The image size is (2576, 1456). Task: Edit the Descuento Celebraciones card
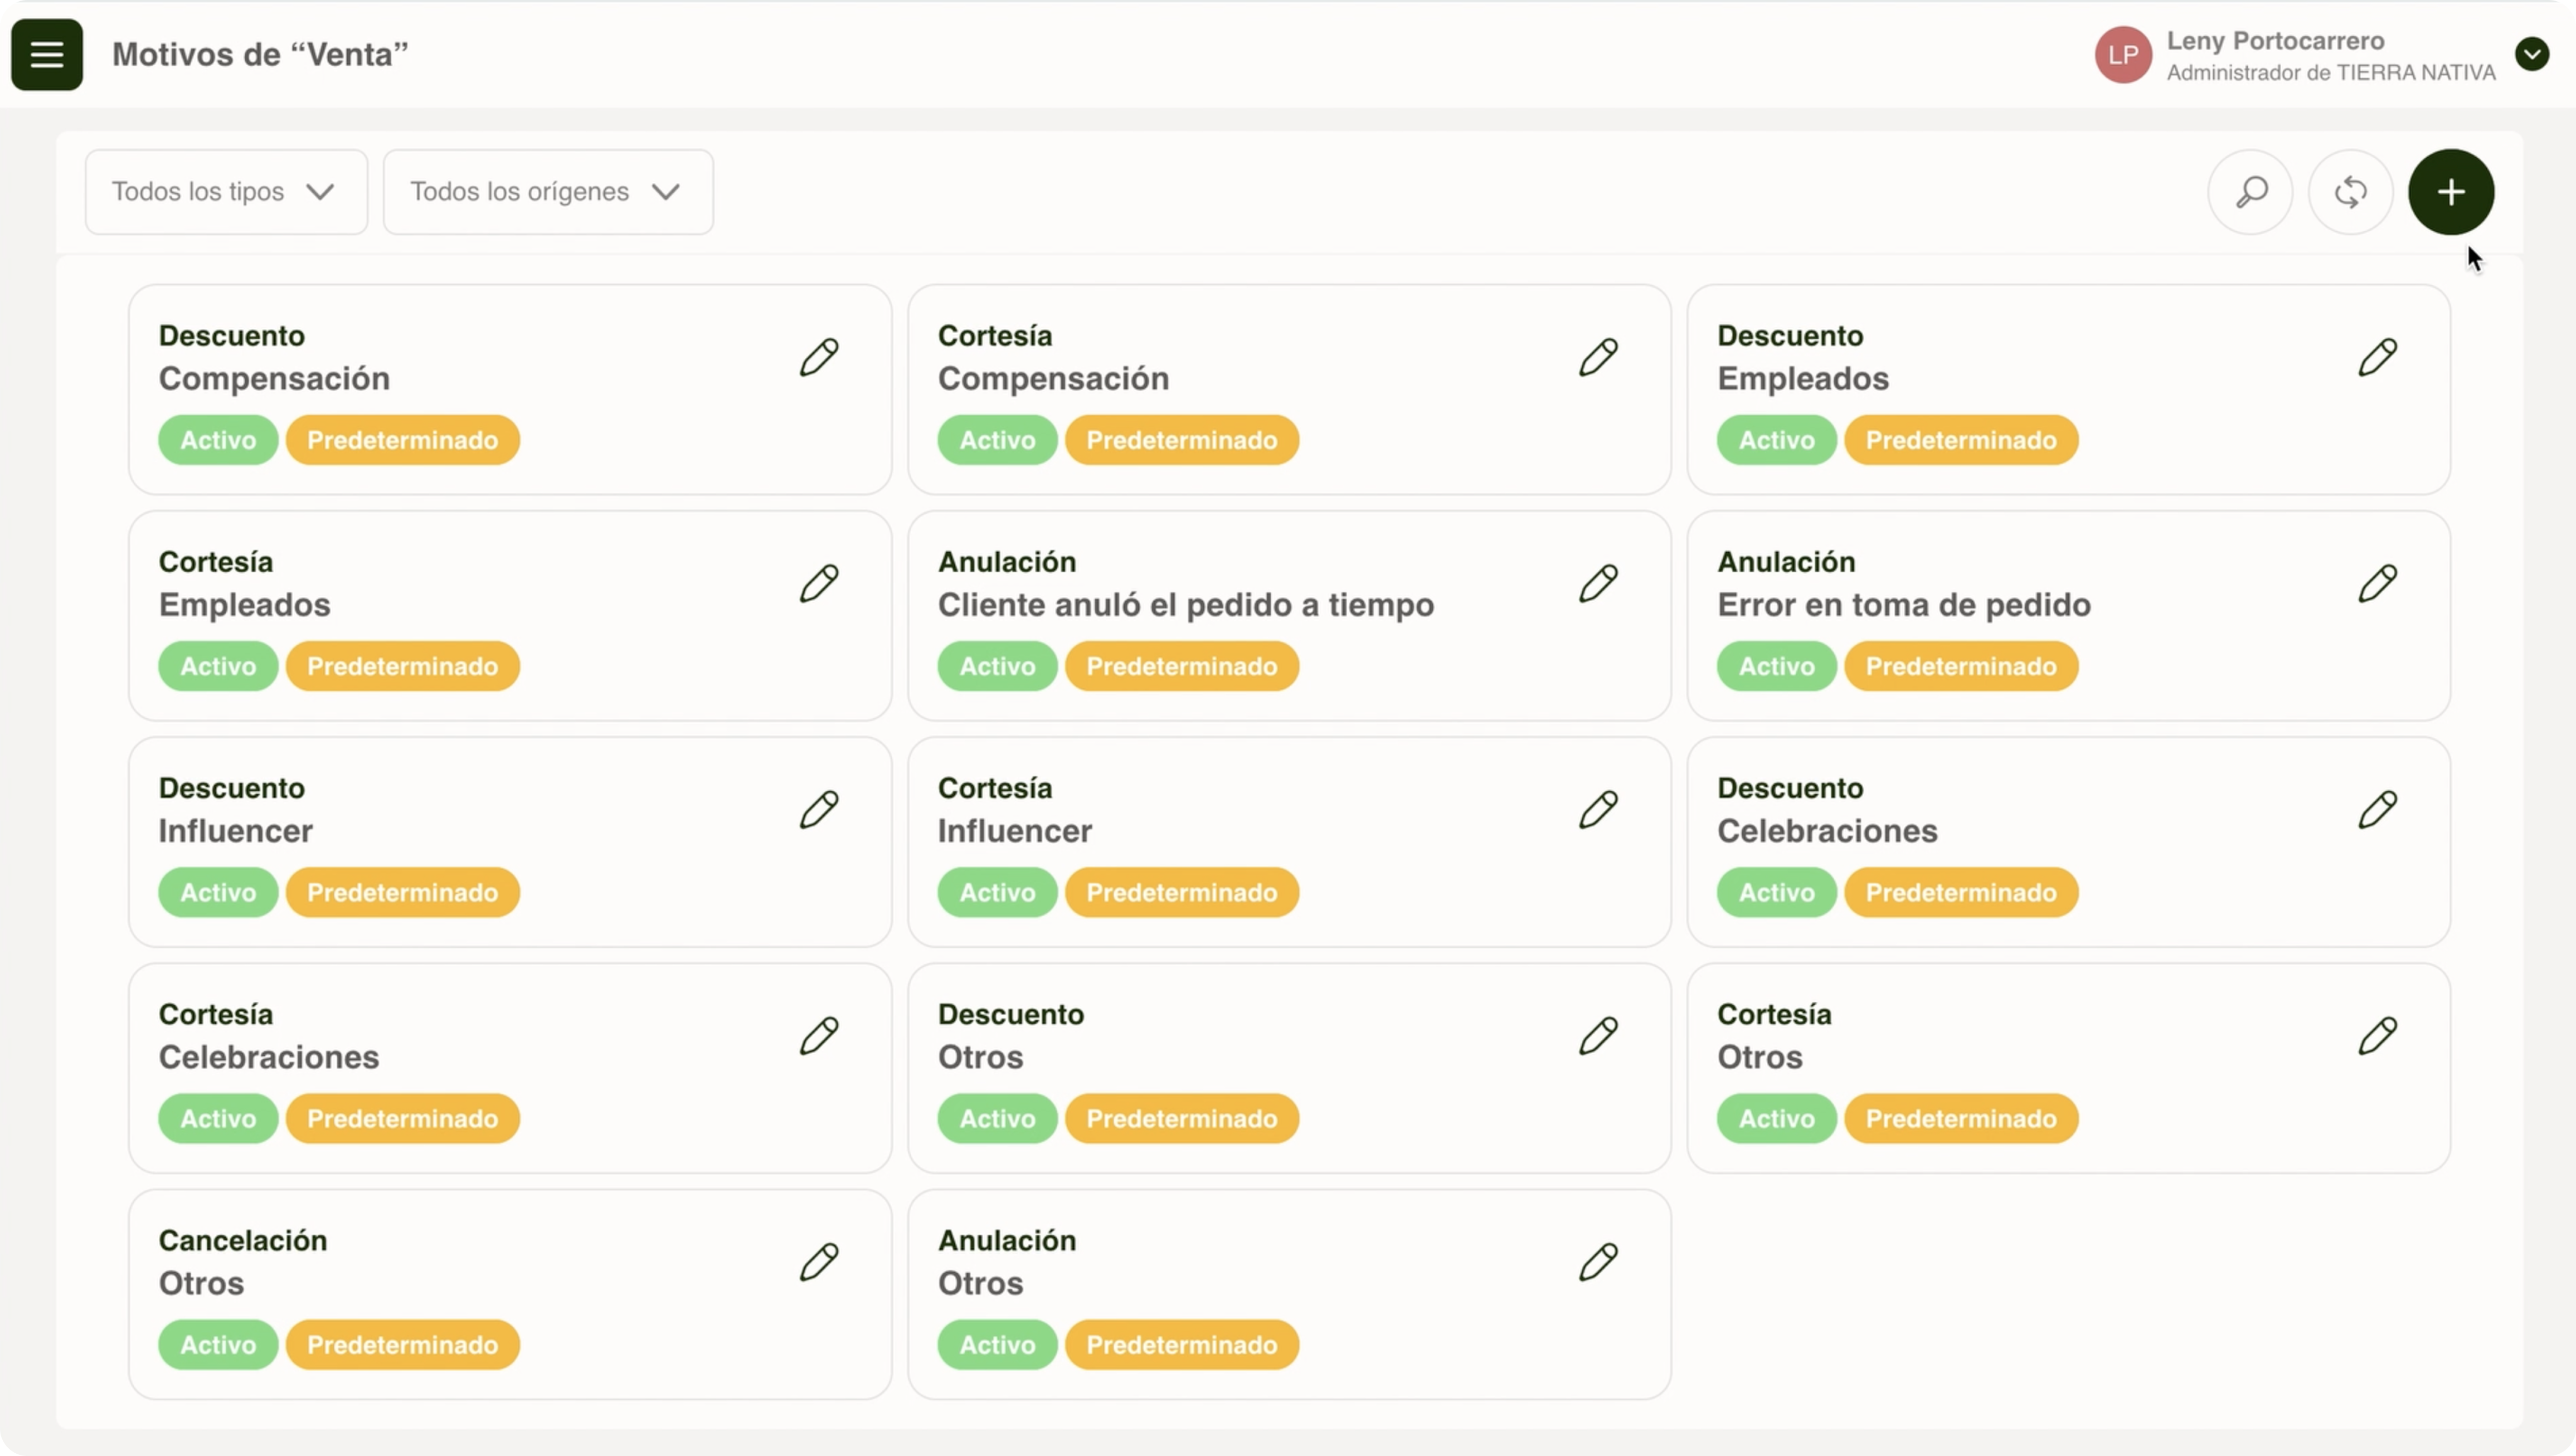[x=2377, y=809]
